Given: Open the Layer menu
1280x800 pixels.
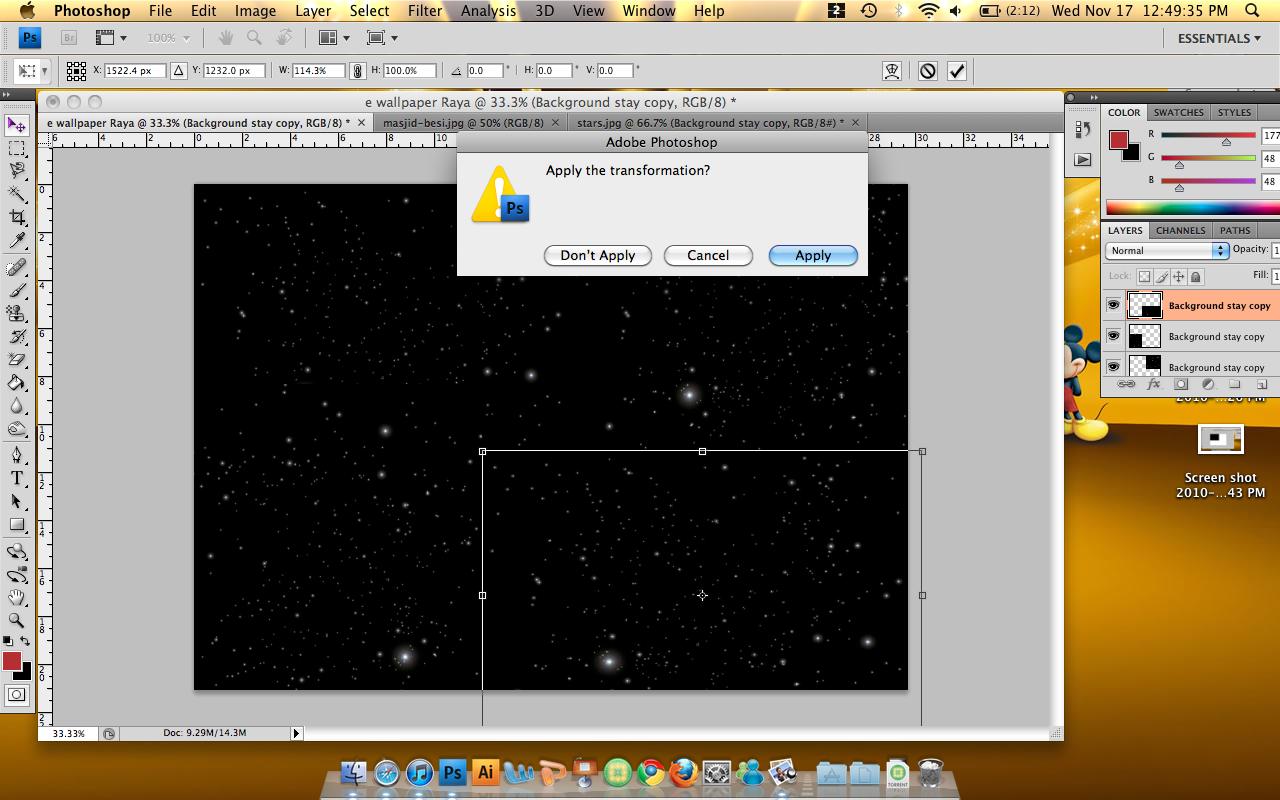Looking at the screenshot, I should [313, 11].
